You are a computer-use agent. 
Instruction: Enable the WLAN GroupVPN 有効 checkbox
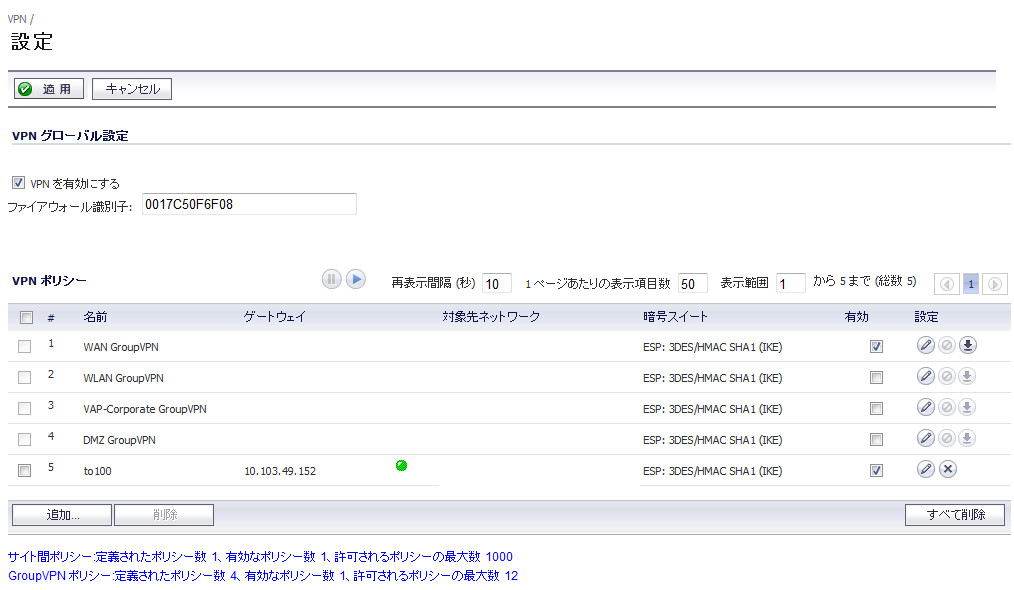[x=876, y=378]
